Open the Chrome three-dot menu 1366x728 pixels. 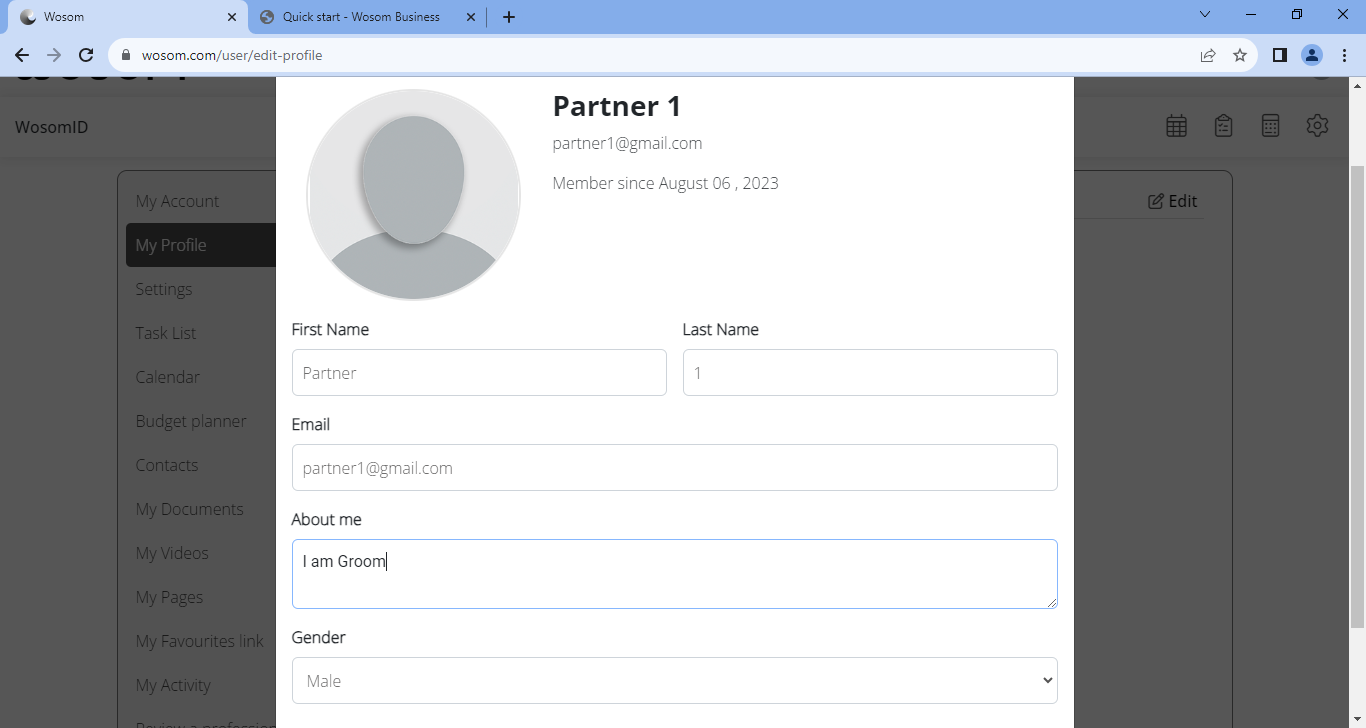tap(1344, 55)
